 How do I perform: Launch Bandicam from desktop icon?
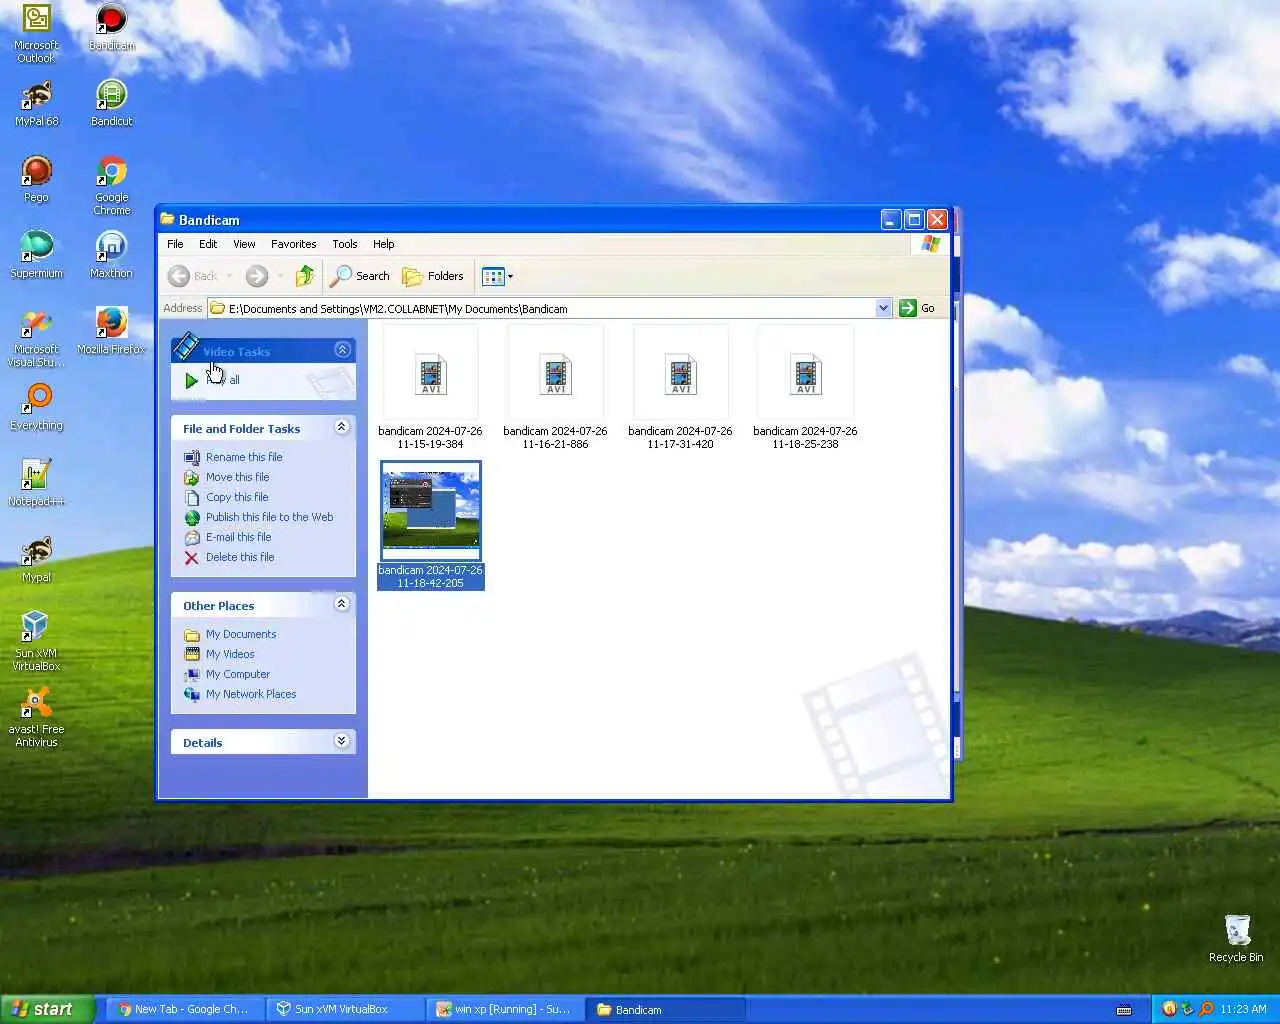coord(111,28)
